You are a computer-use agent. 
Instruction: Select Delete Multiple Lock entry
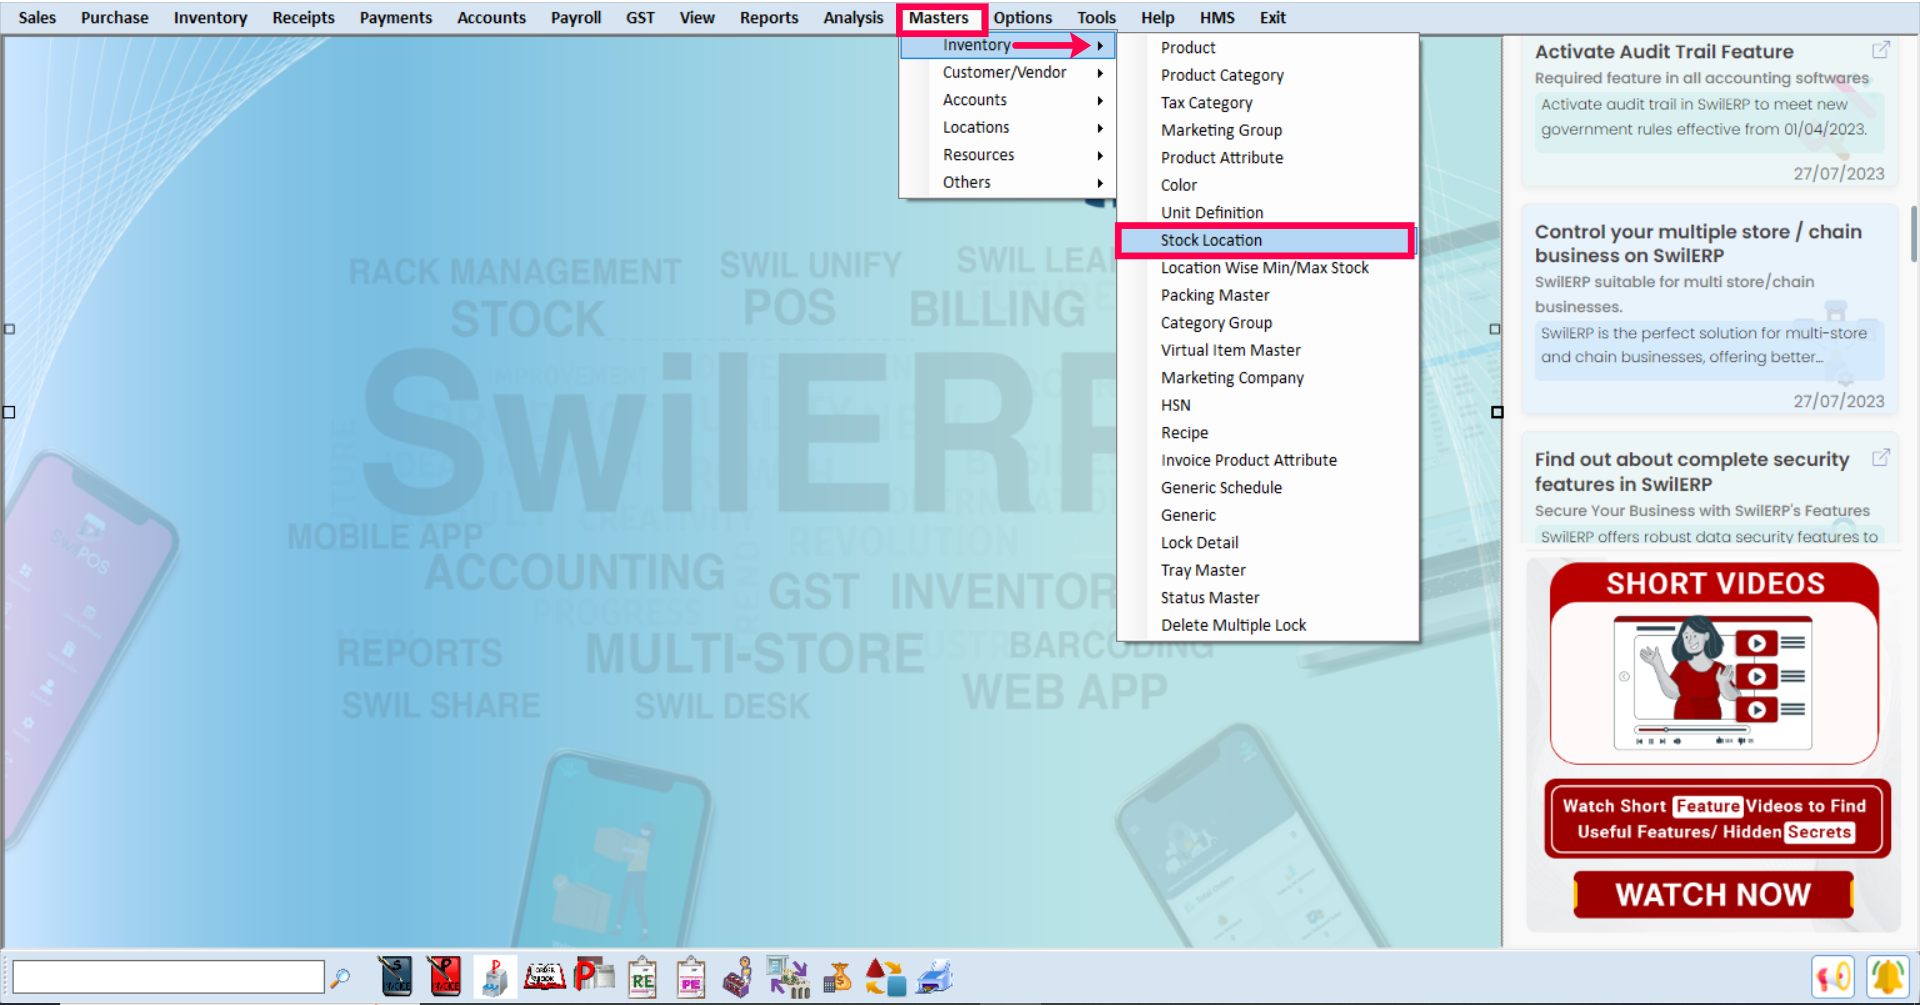click(x=1268, y=626)
